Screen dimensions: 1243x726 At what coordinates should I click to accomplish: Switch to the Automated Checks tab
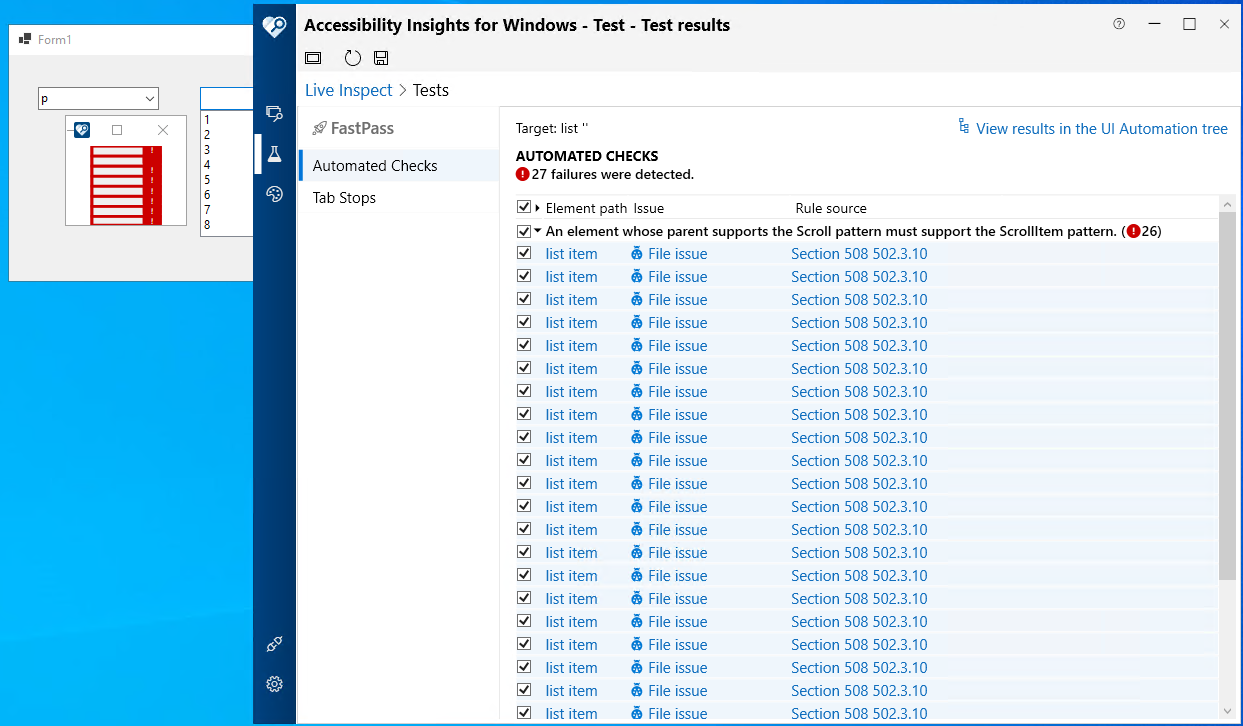(398, 166)
